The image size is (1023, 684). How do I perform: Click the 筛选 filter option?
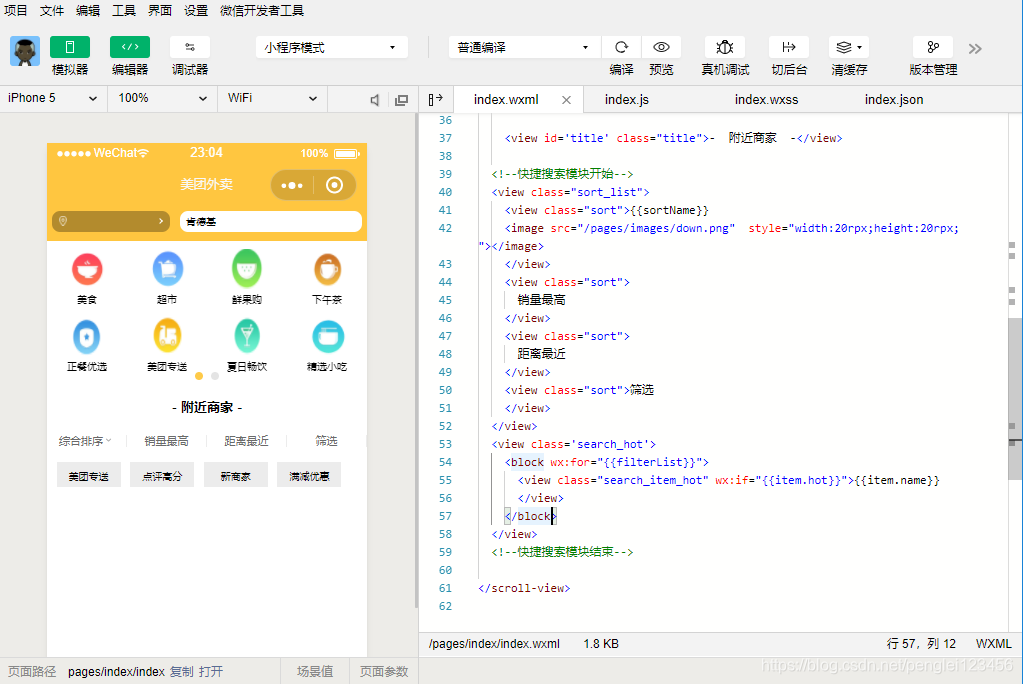coord(326,441)
